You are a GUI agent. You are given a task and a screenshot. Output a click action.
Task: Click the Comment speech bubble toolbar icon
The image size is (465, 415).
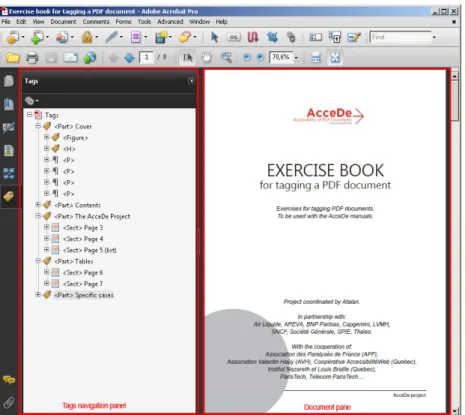tap(185, 37)
